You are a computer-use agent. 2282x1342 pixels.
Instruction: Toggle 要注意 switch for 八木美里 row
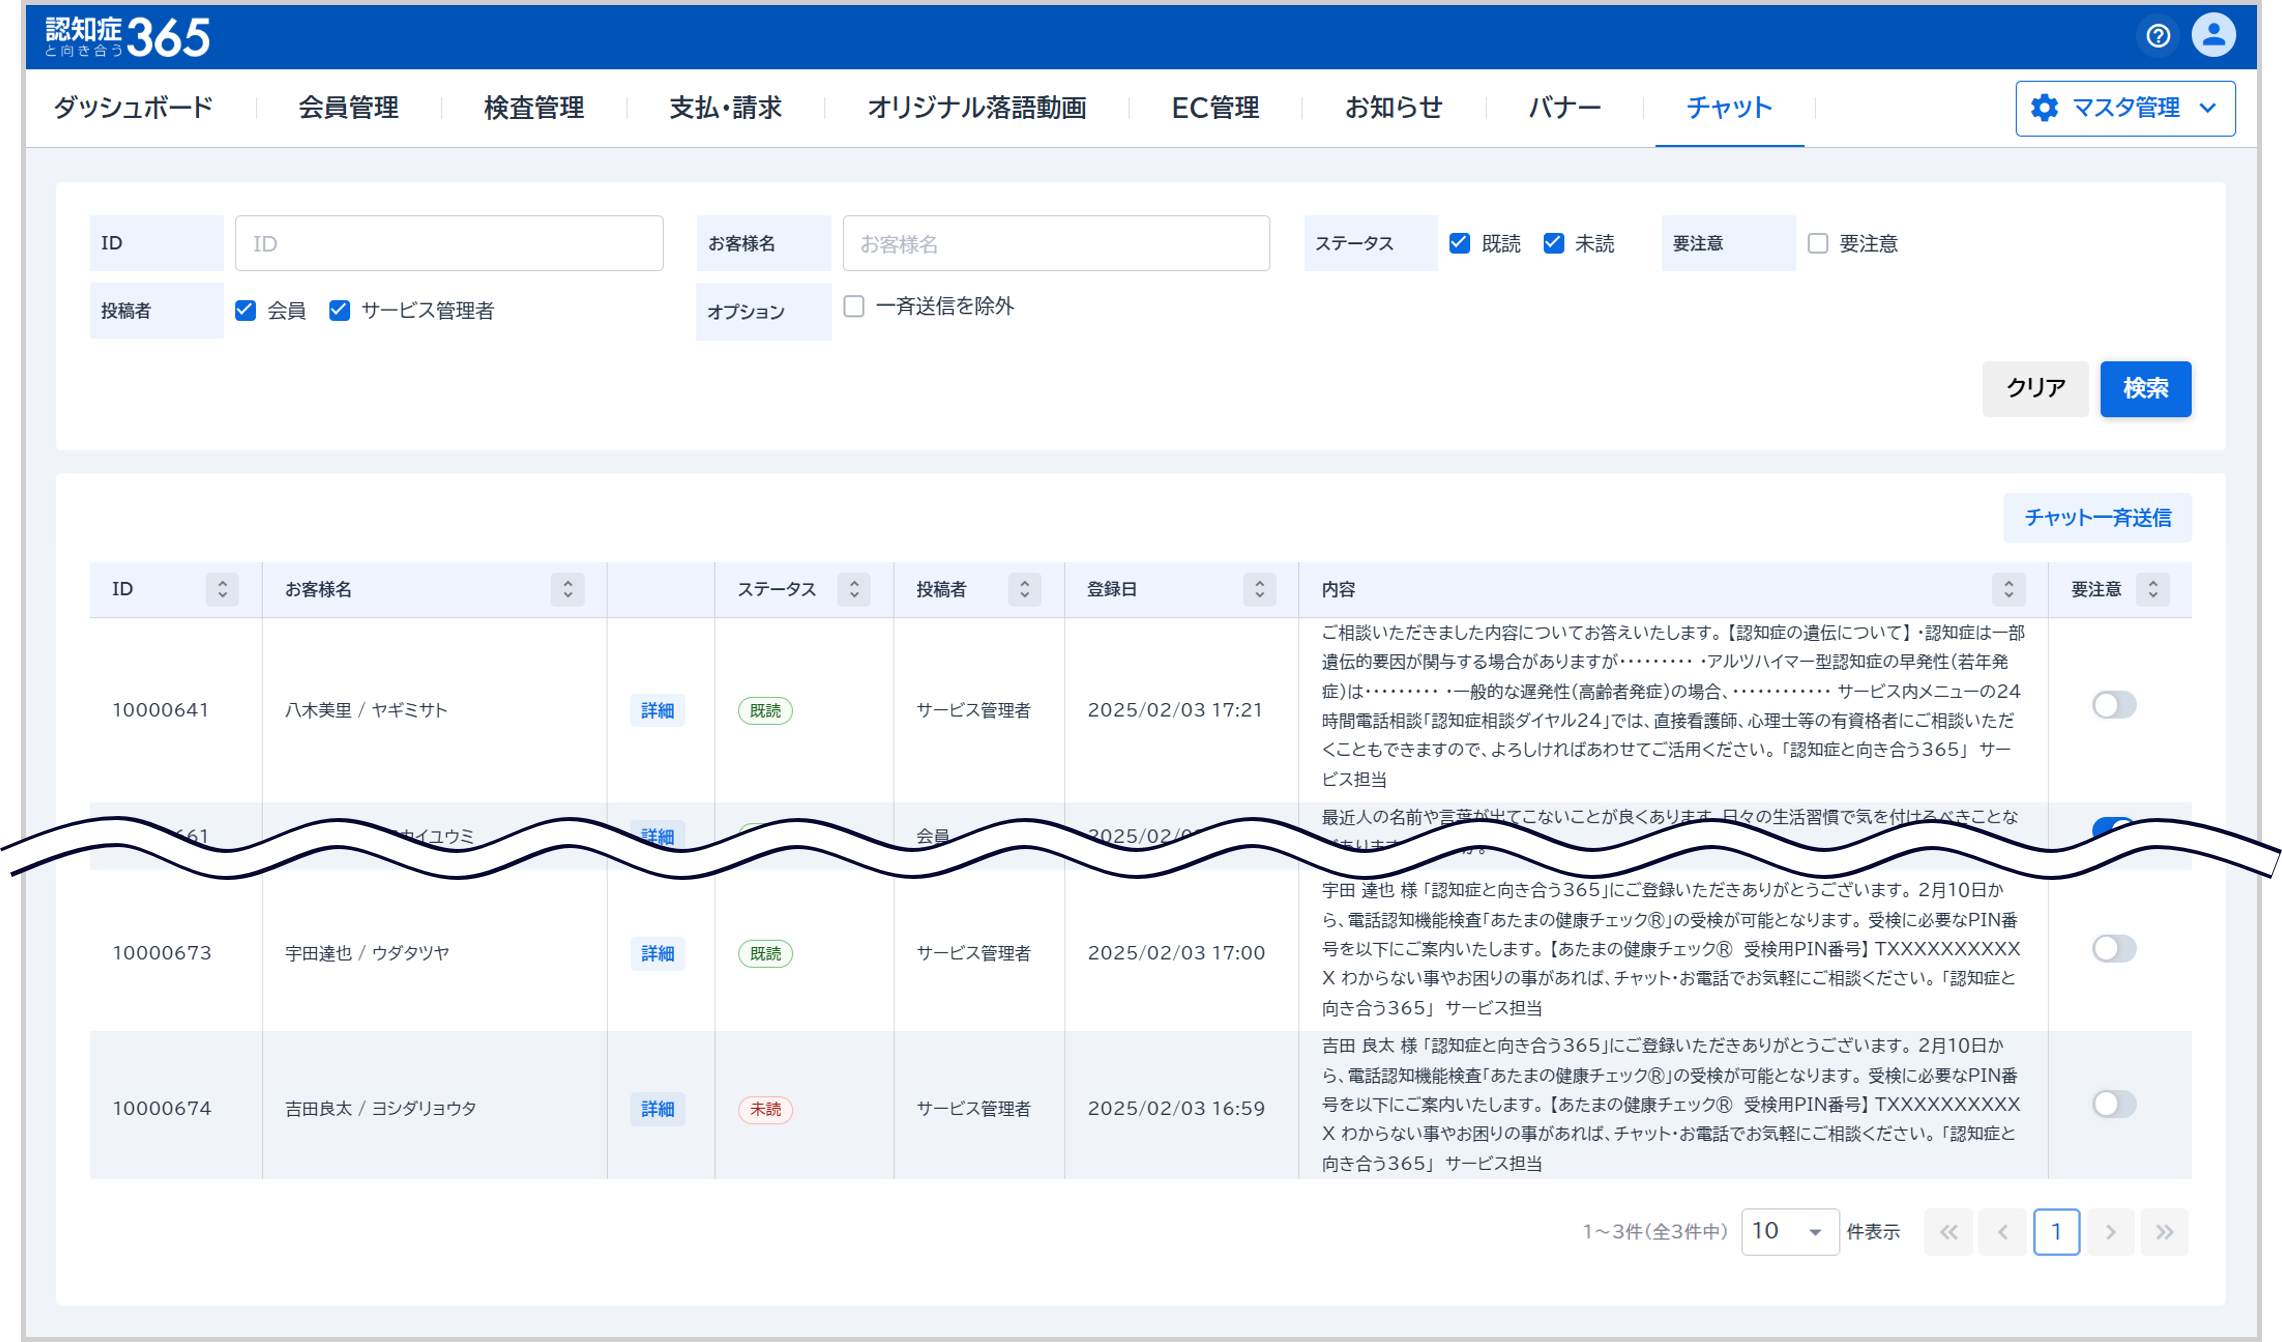pyautogui.click(x=2113, y=705)
